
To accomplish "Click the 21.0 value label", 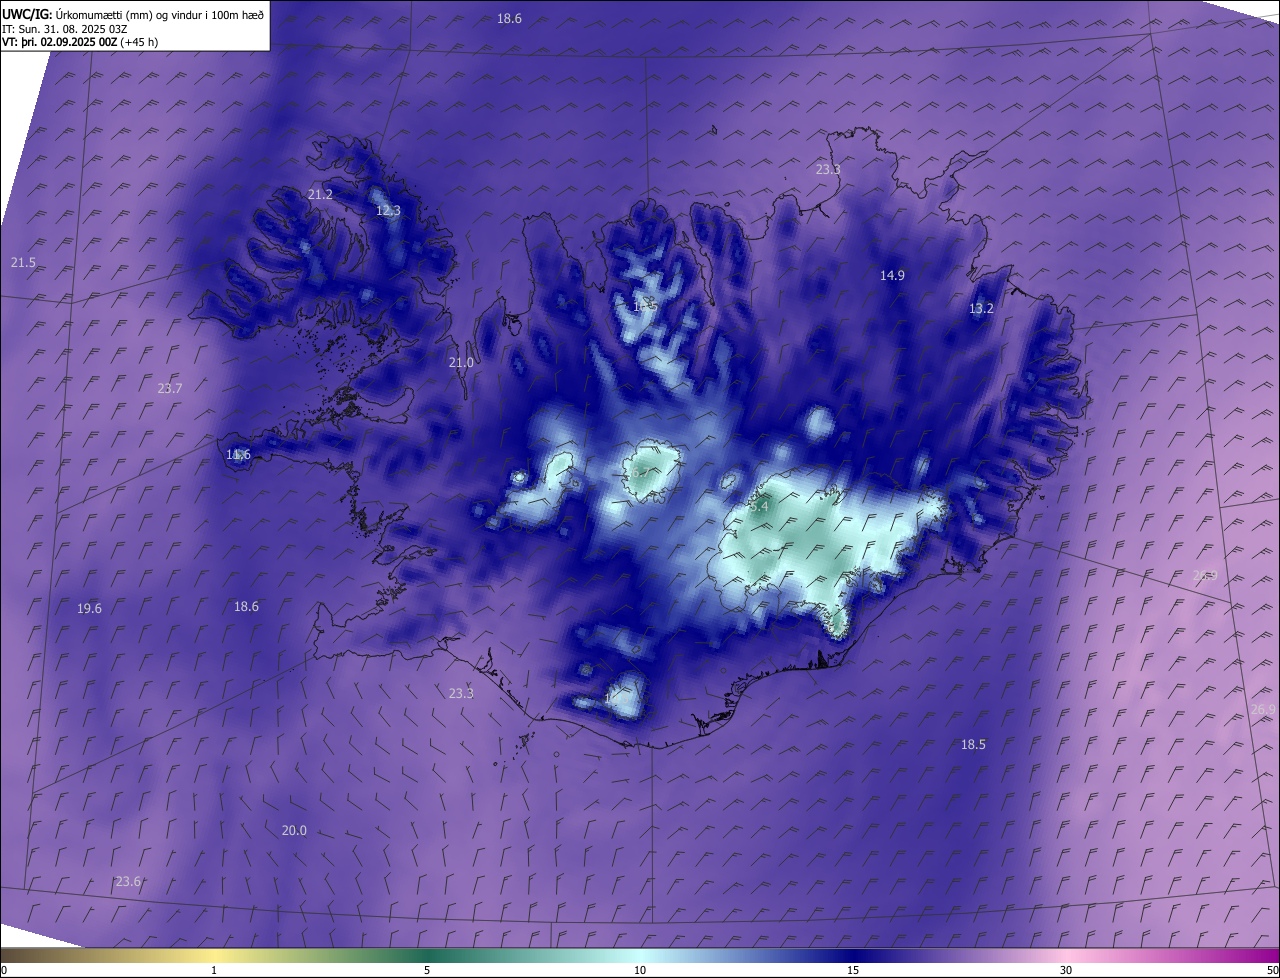I will coord(461,363).
